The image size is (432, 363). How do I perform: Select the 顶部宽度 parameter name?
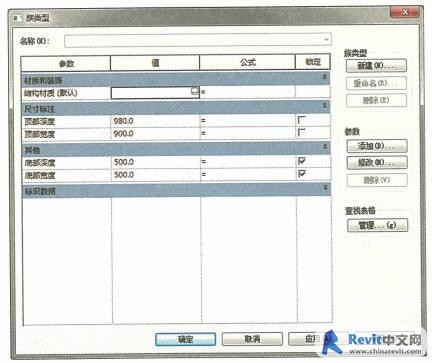pyautogui.click(x=40, y=134)
